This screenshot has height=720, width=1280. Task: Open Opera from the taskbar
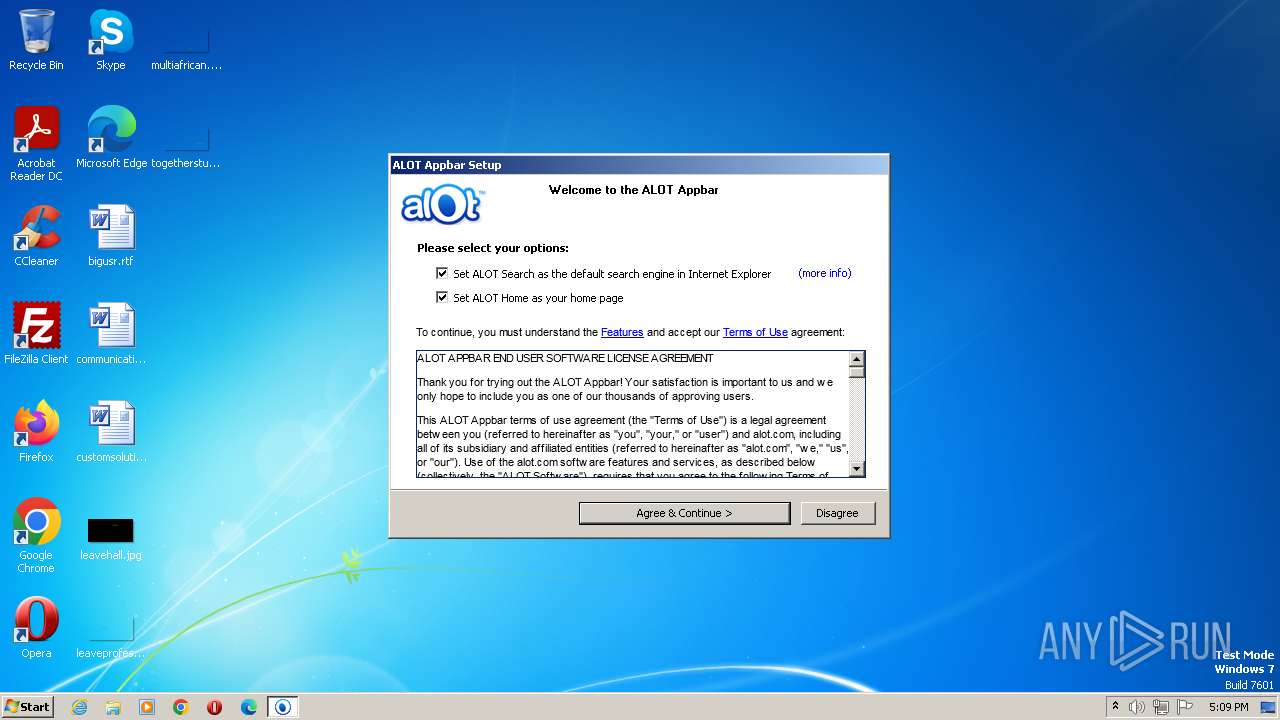[214, 707]
